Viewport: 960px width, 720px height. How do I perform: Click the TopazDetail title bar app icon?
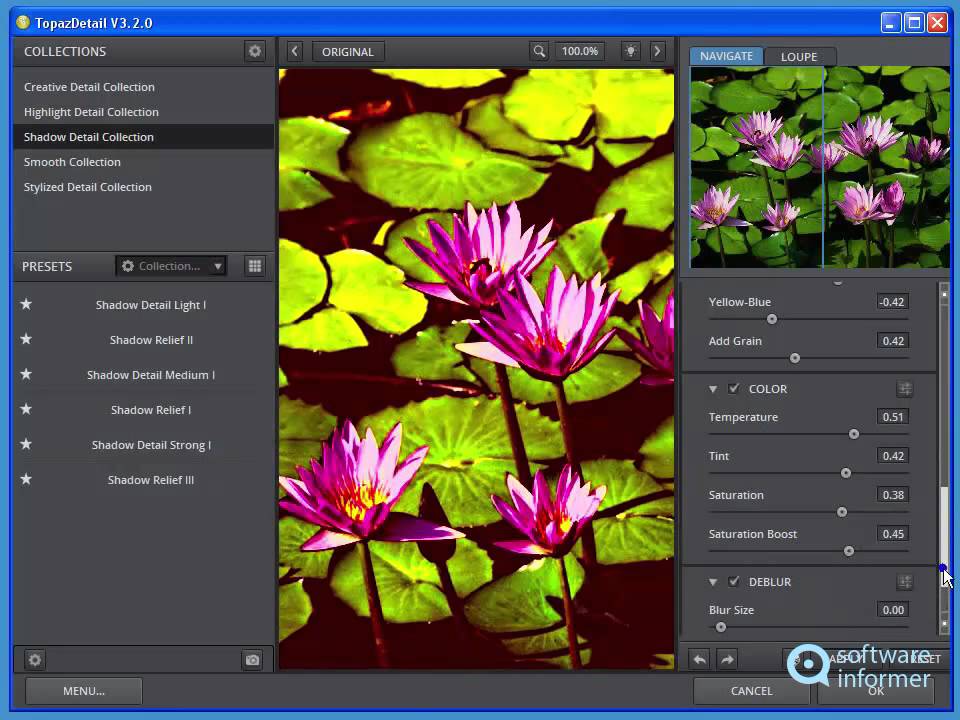click(23, 23)
